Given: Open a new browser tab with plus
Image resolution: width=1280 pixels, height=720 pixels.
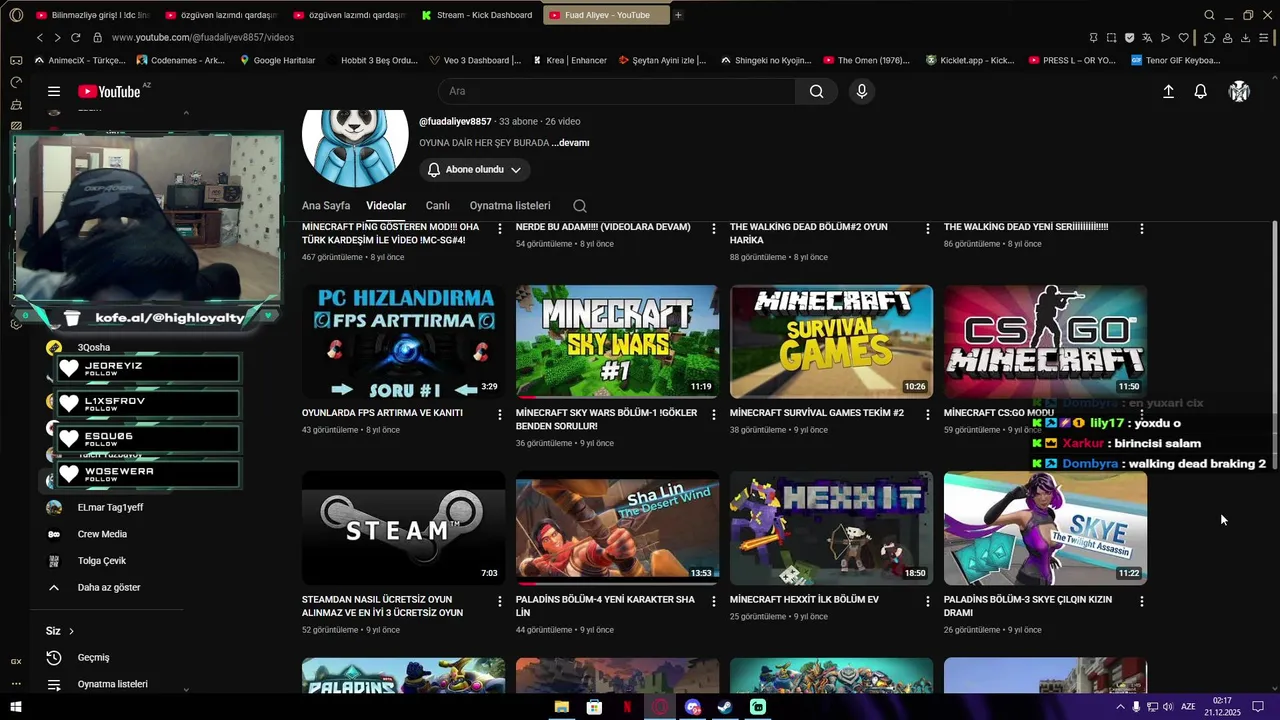Looking at the screenshot, I should (678, 15).
